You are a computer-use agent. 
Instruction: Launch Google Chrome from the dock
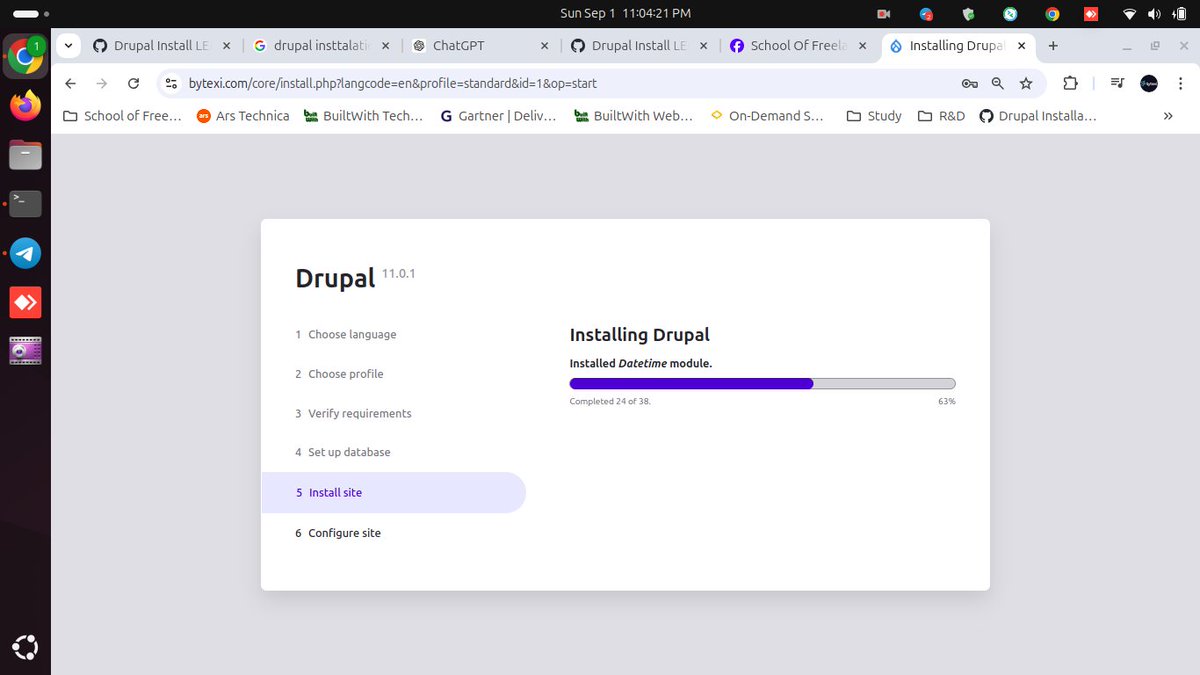25,57
